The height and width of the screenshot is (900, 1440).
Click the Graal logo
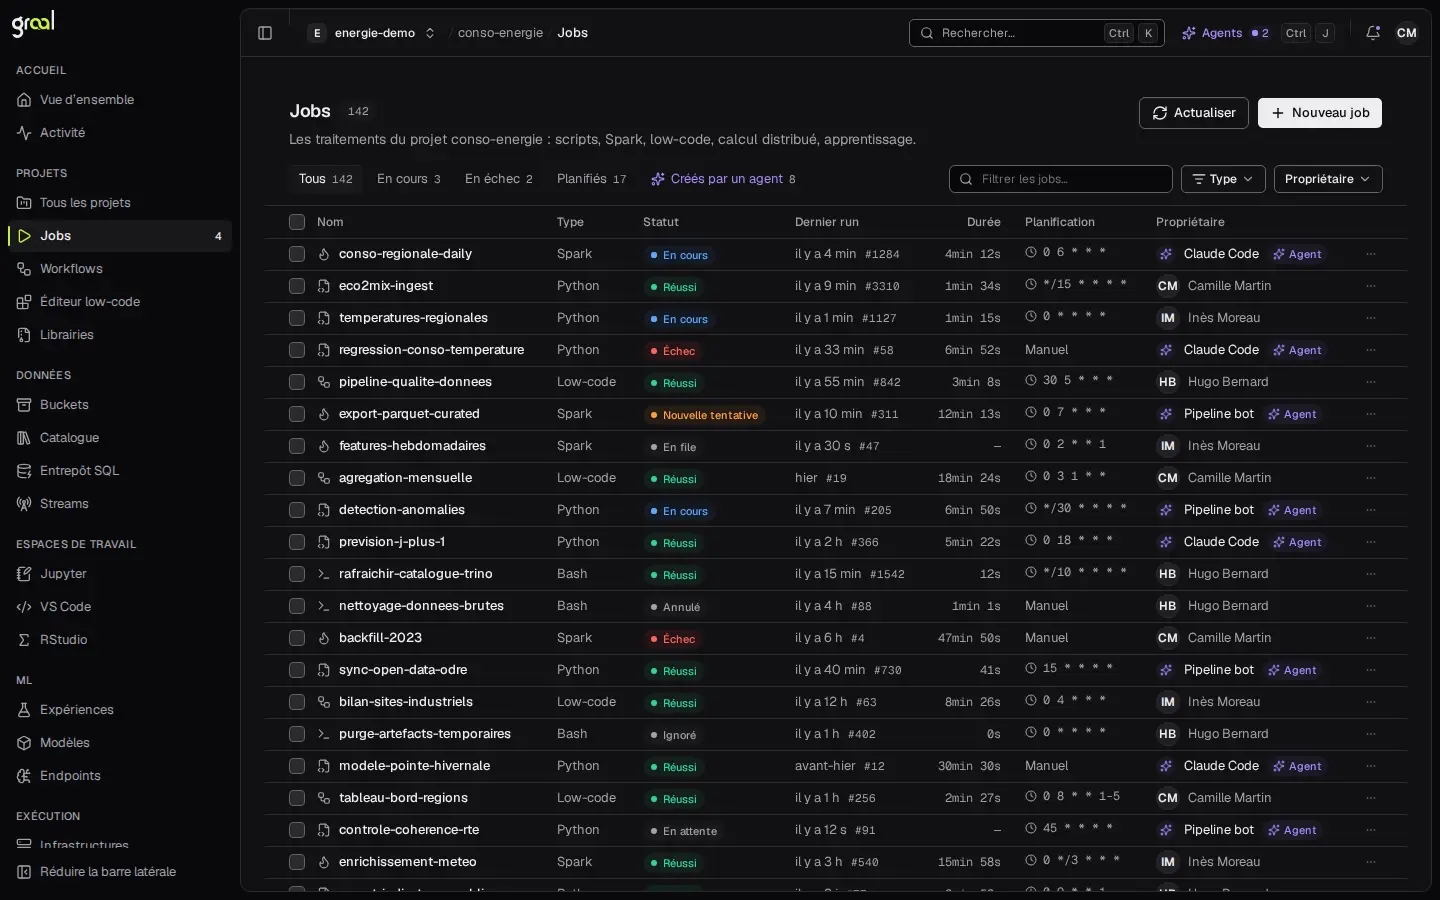33,24
